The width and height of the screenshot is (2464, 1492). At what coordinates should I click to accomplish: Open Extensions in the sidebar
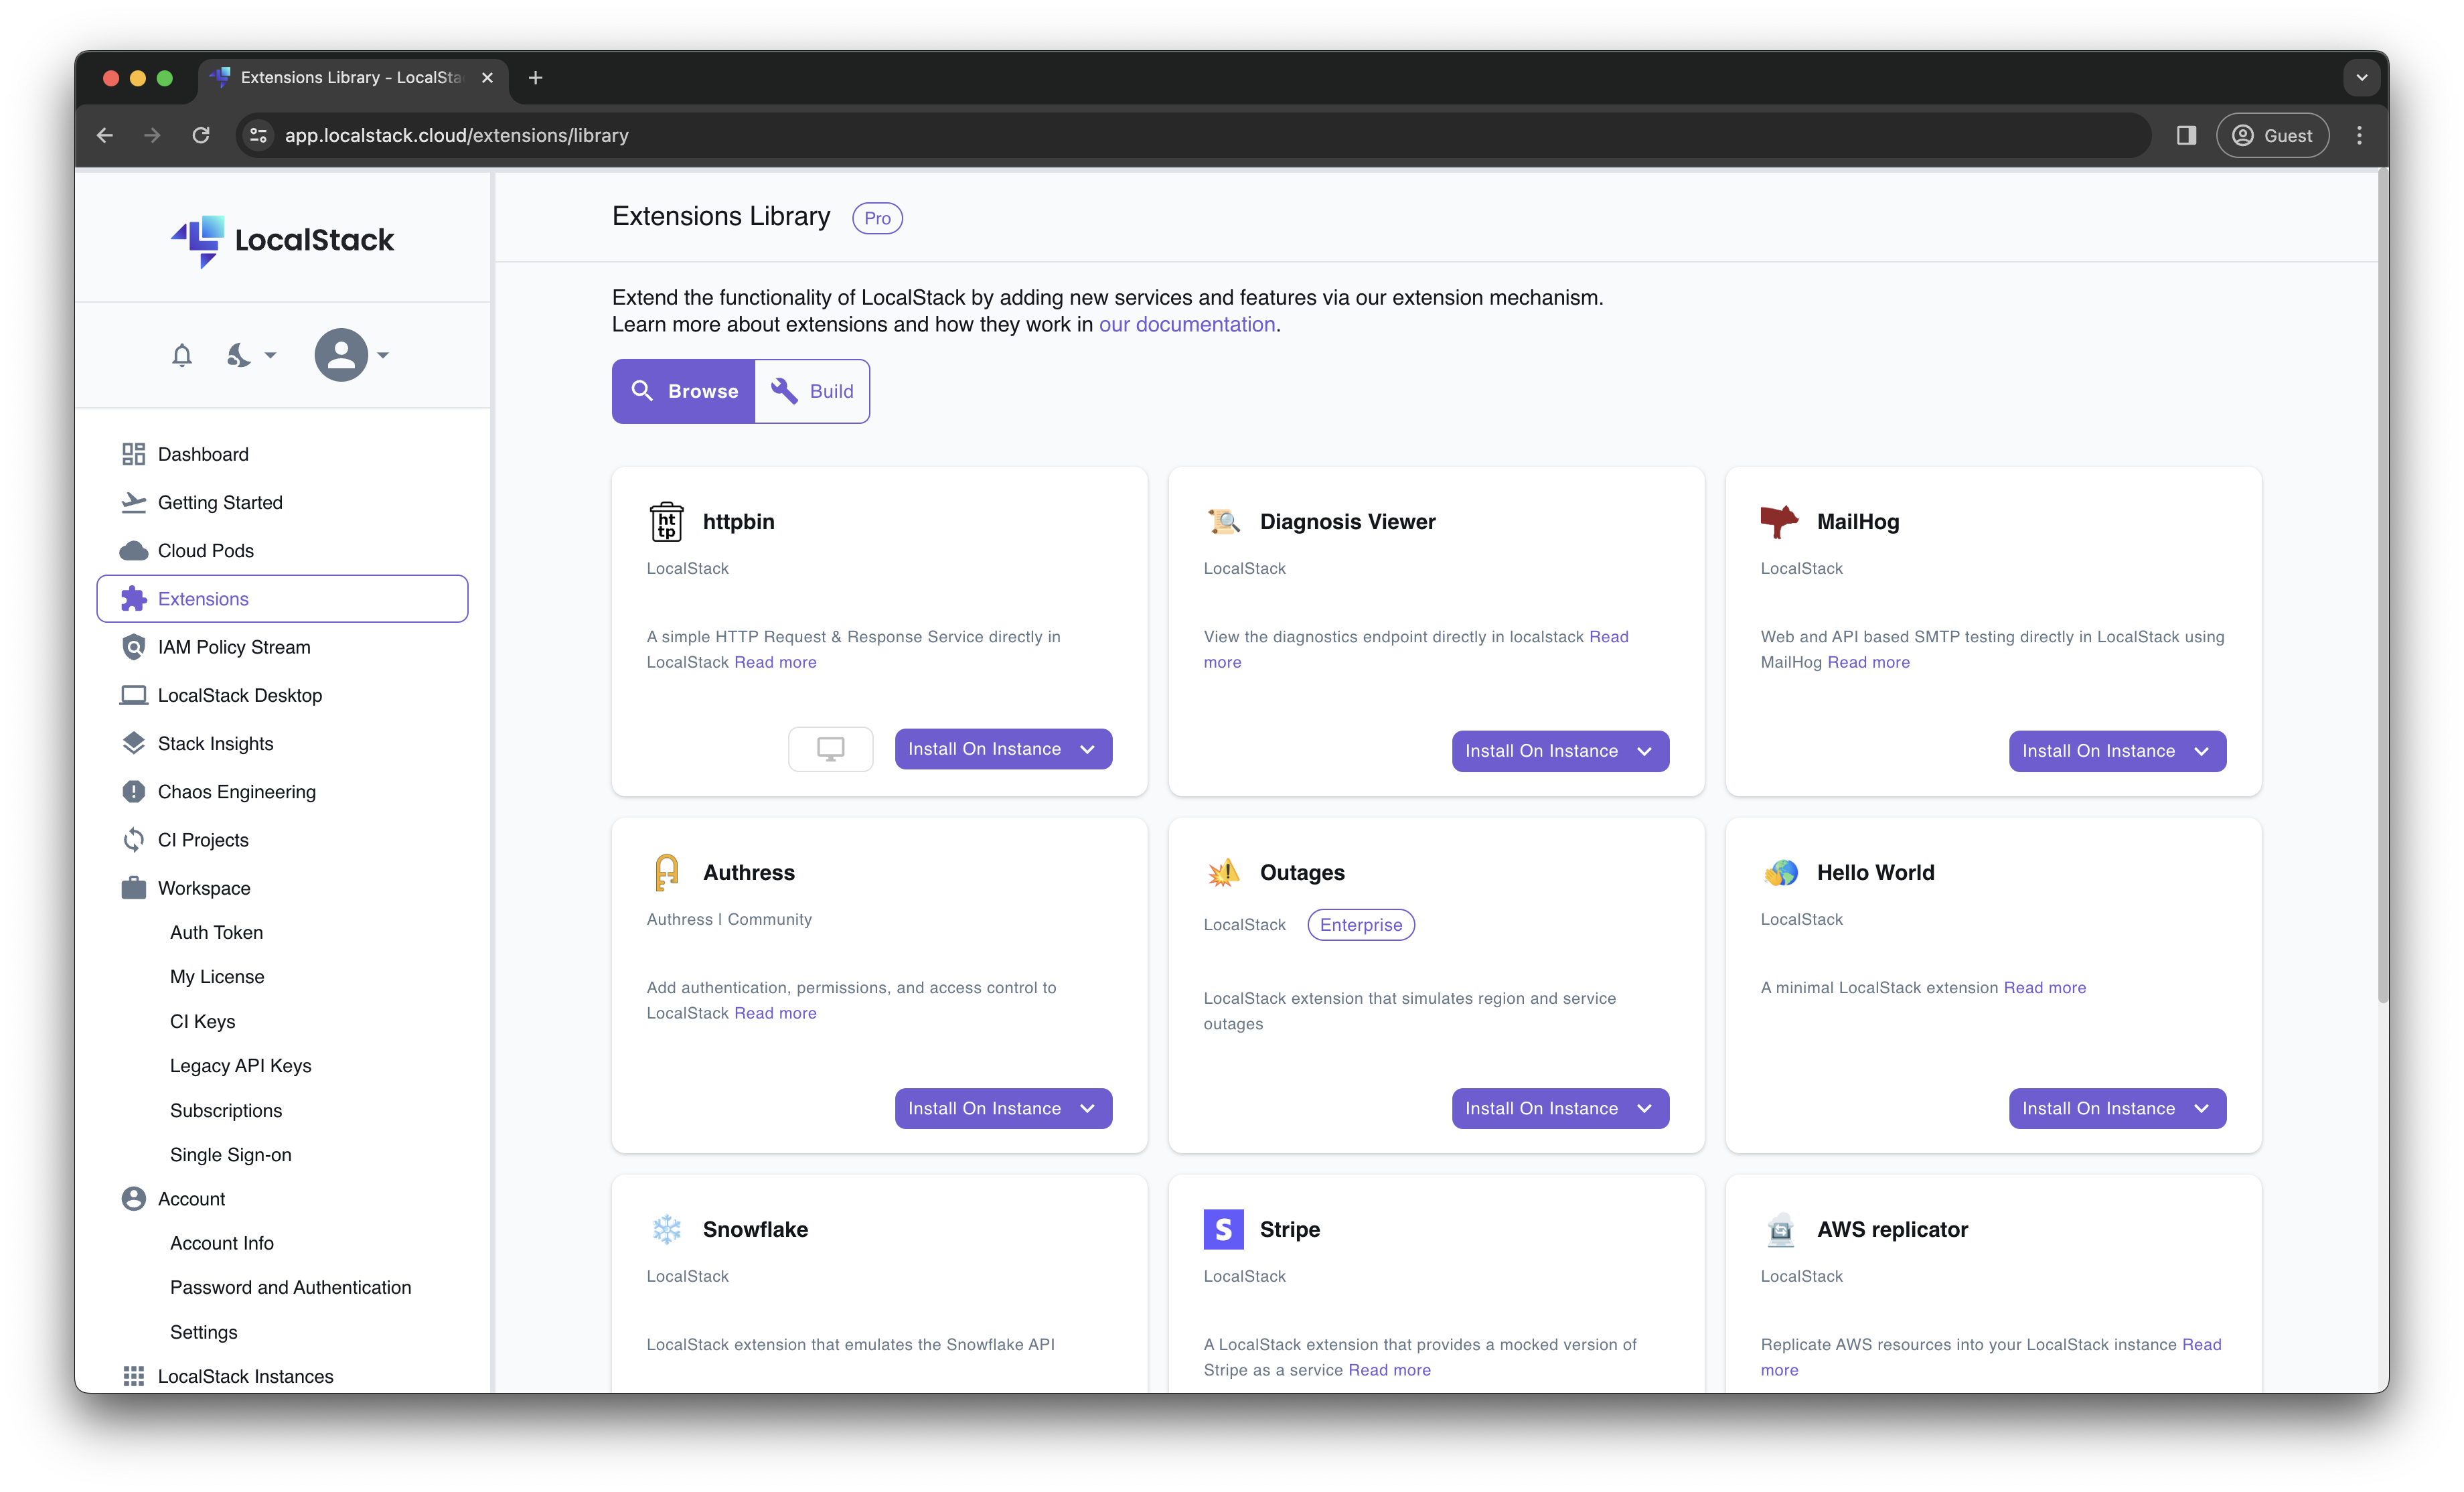203,598
